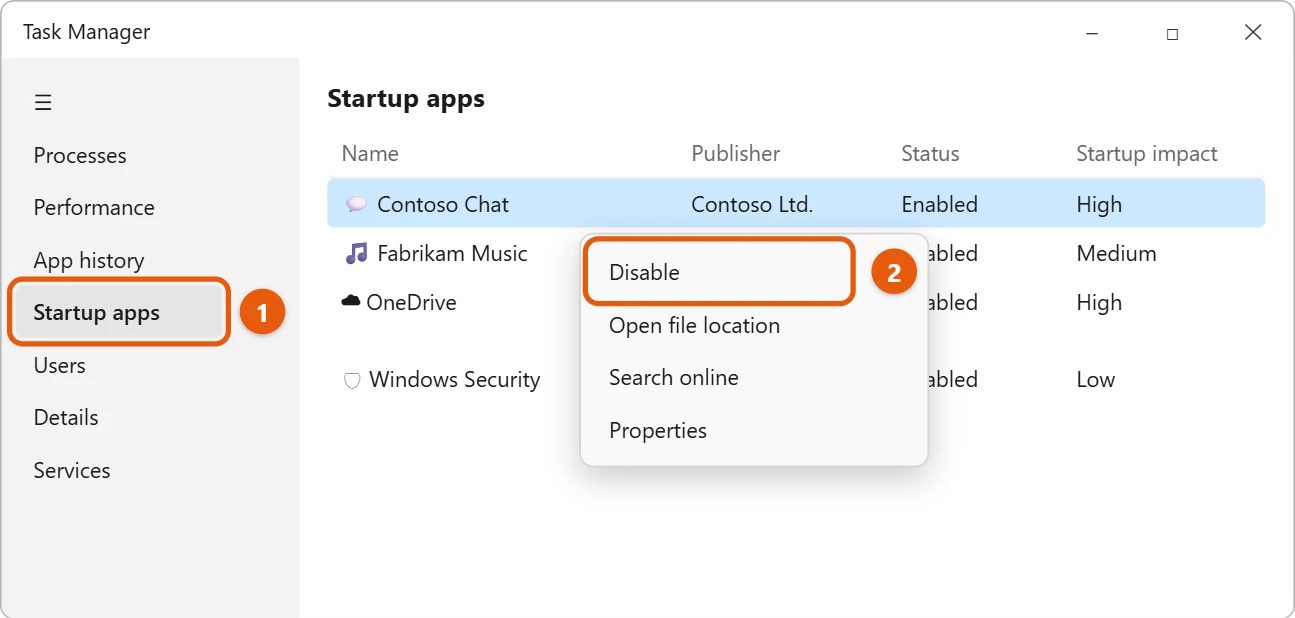Choose Search online in the context menu
This screenshot has height=618, width=1295.
(674, 377)
